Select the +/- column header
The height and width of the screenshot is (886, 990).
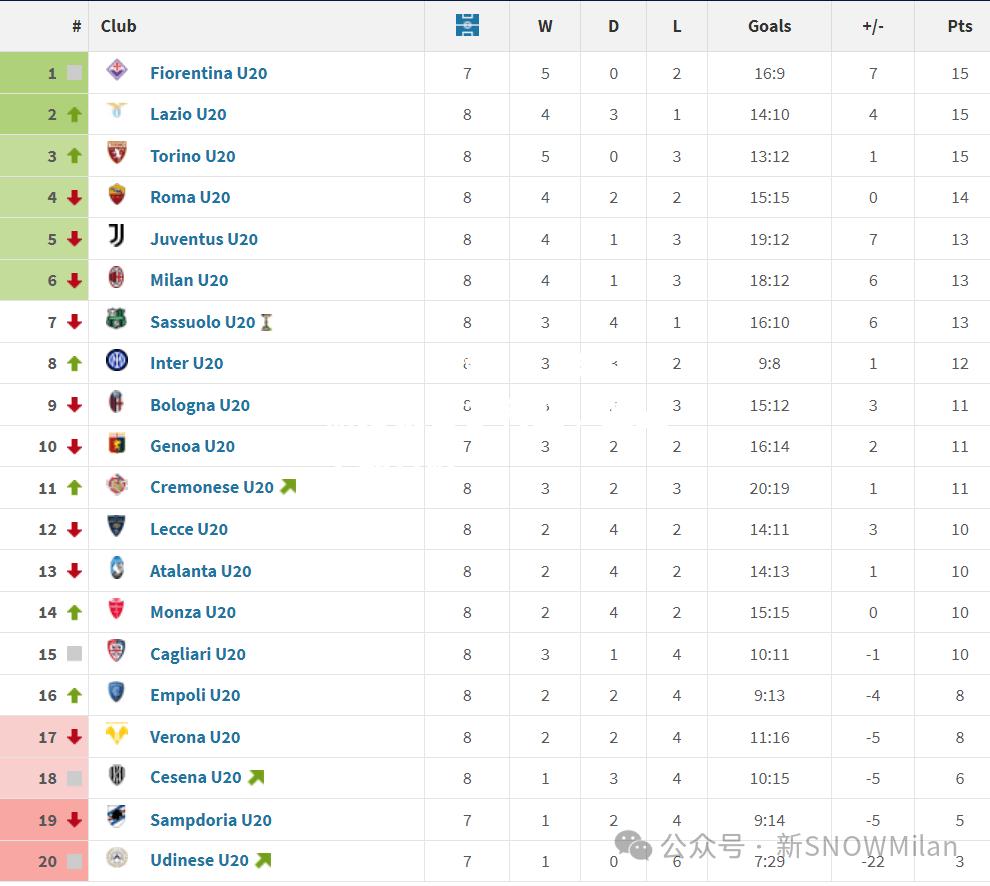873,26
